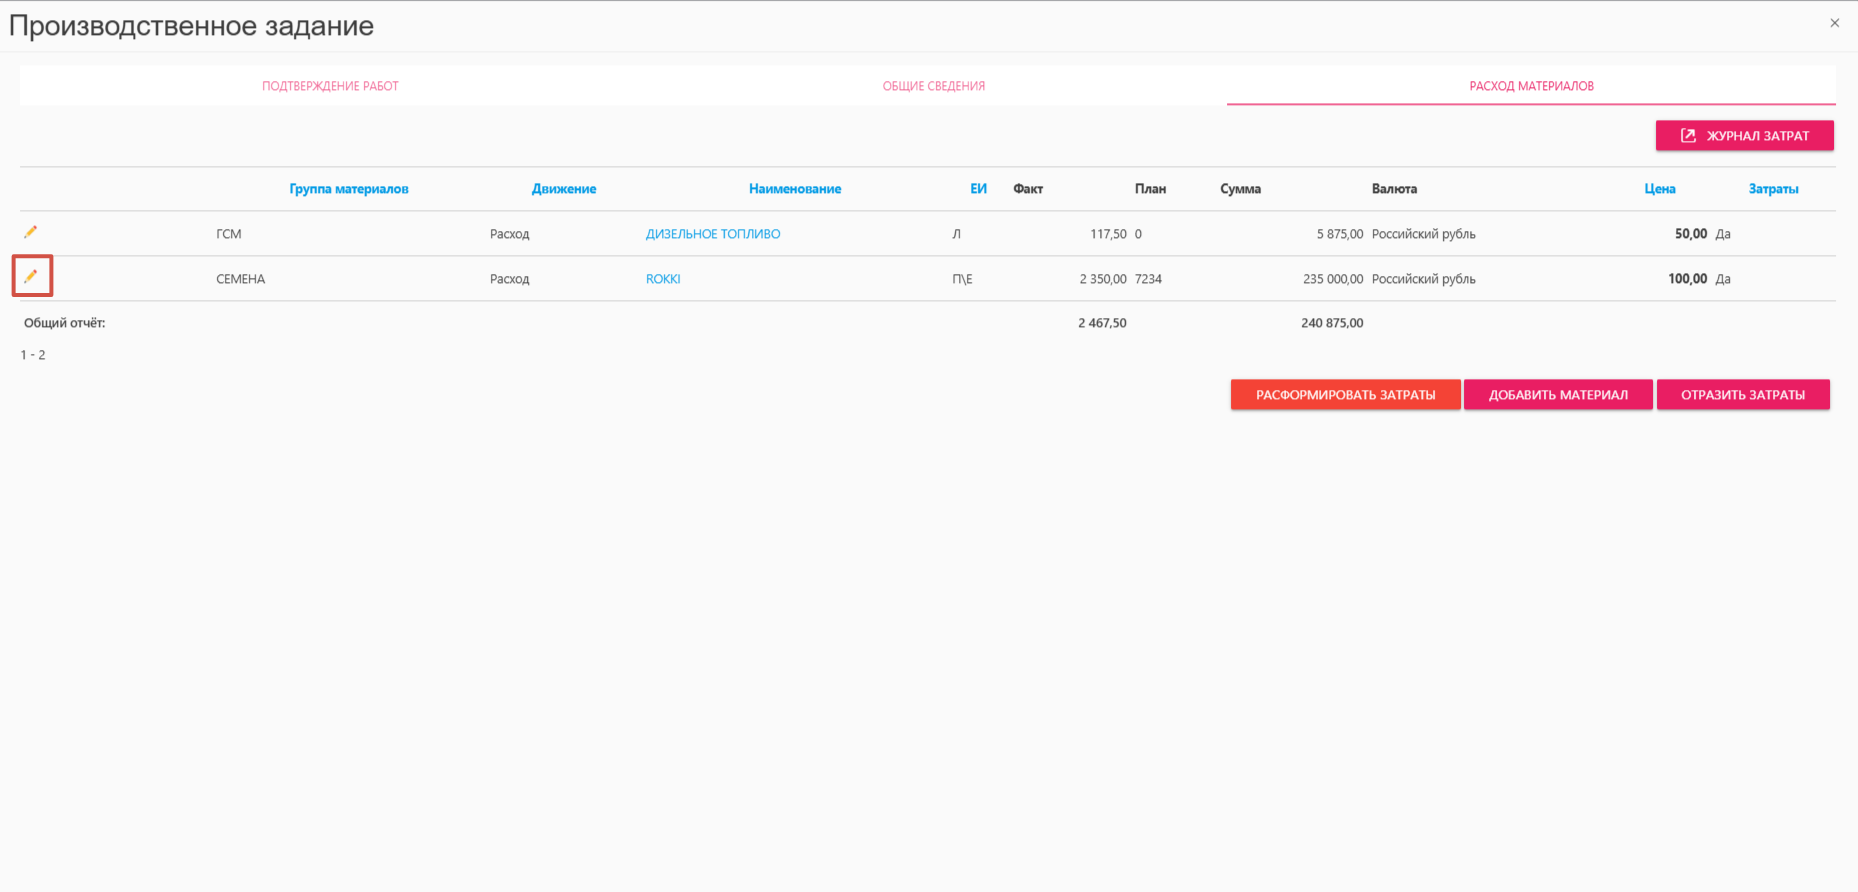Sort by the ЕИ unit column
Image resolution: width=1858 pixels, height=892 pixels.
tap(978, 189)
